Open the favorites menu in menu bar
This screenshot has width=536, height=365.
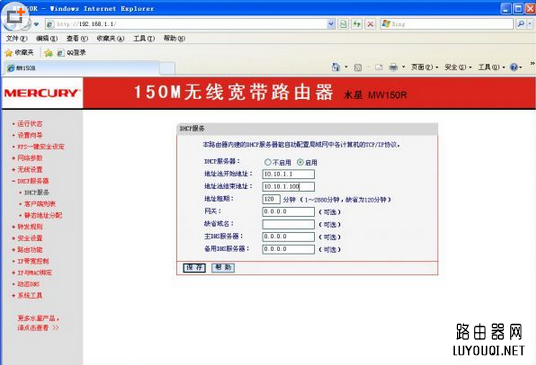110,39
